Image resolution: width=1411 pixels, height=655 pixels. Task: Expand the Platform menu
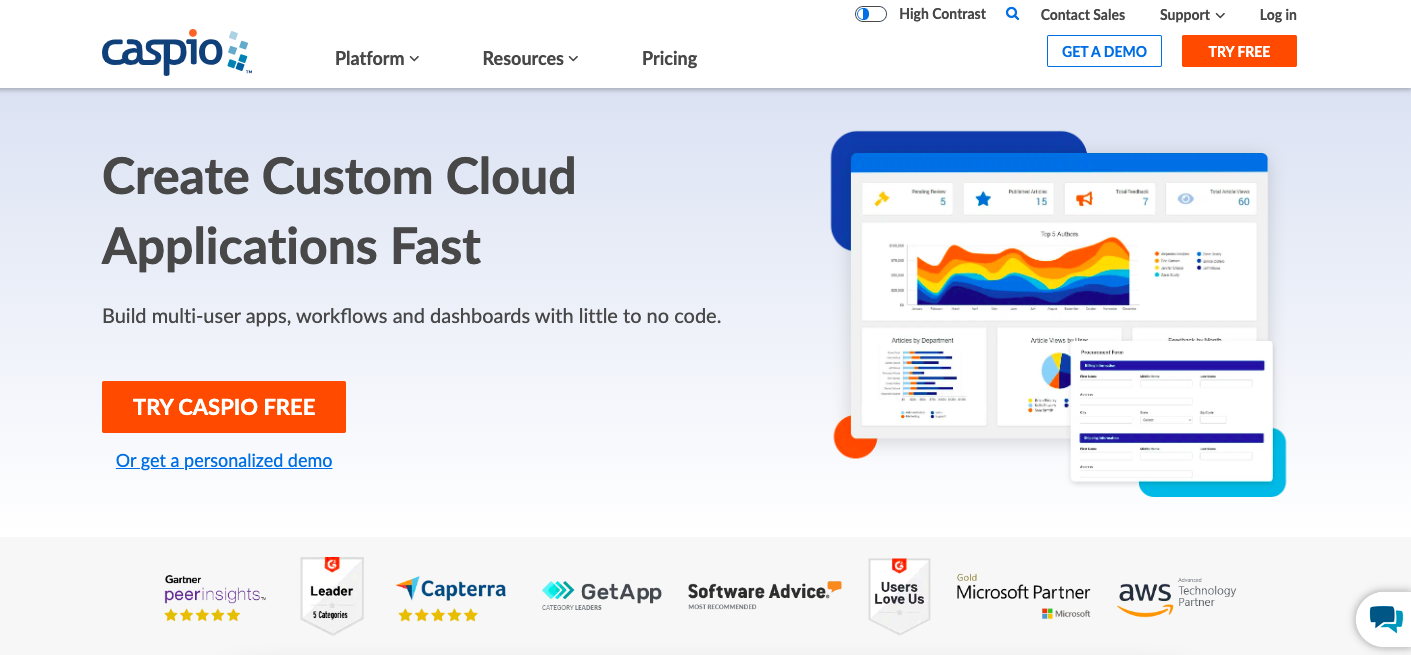click(377, 58)
